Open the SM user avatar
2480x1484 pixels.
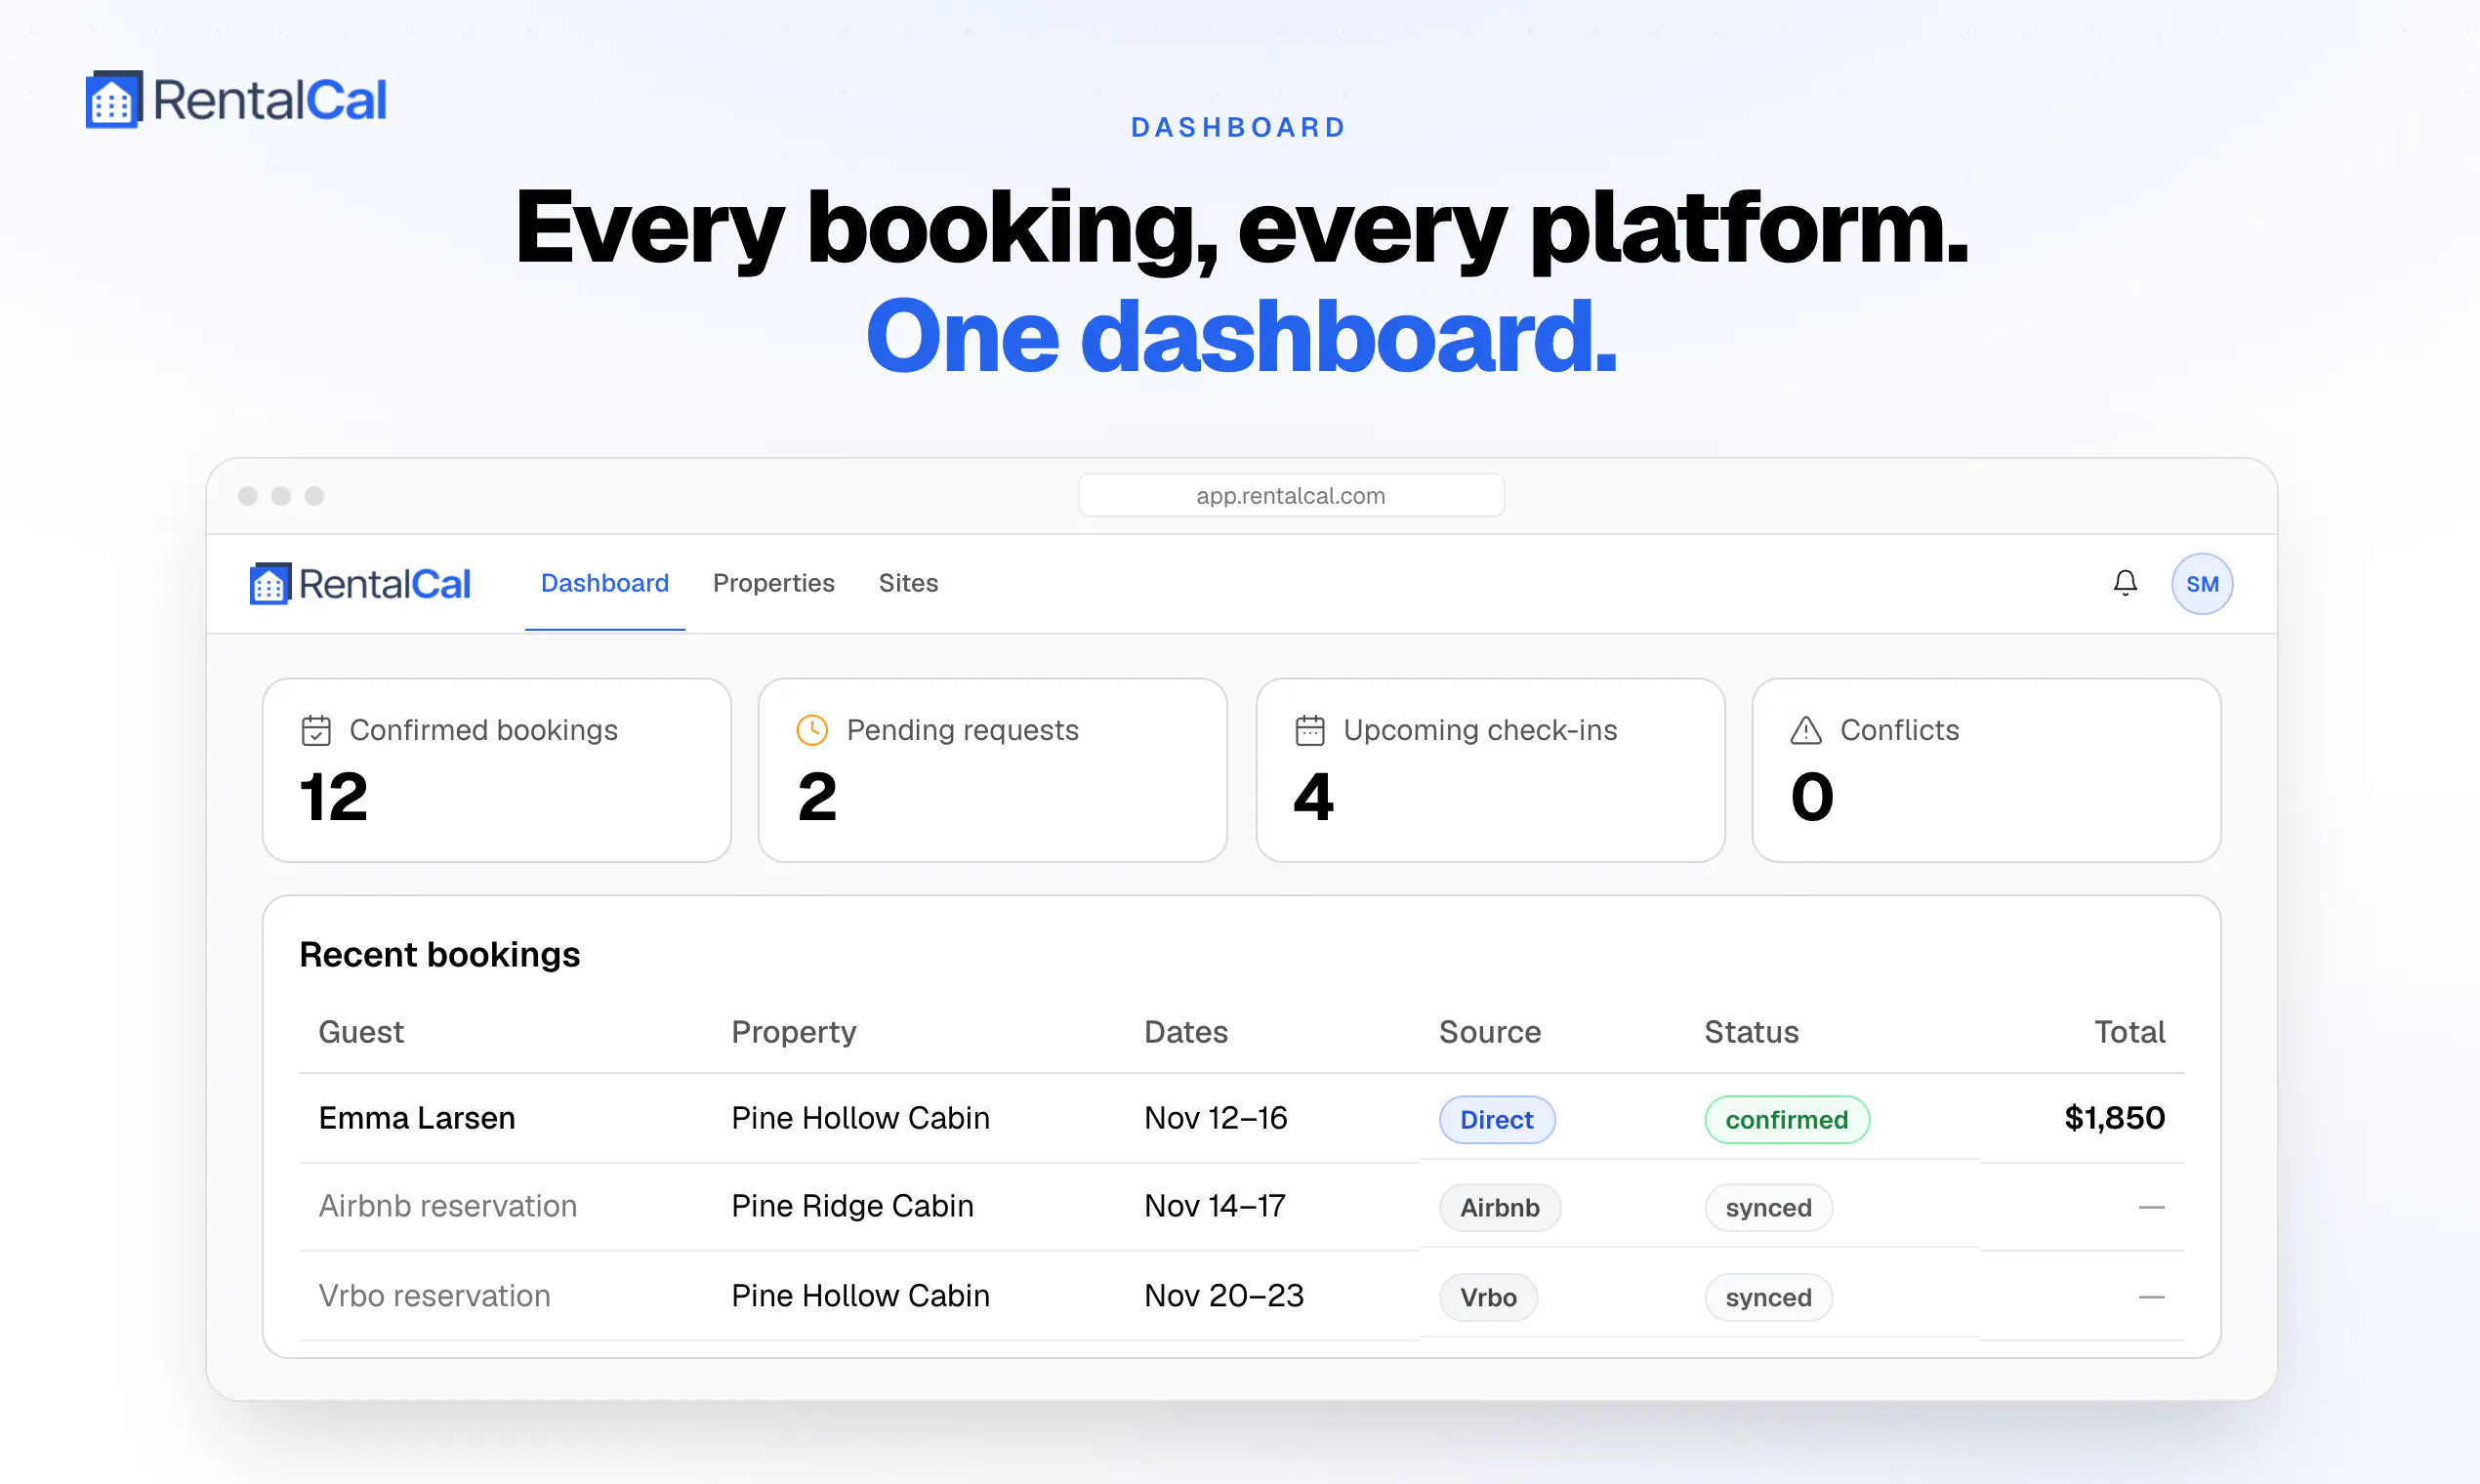(2201, 584)
